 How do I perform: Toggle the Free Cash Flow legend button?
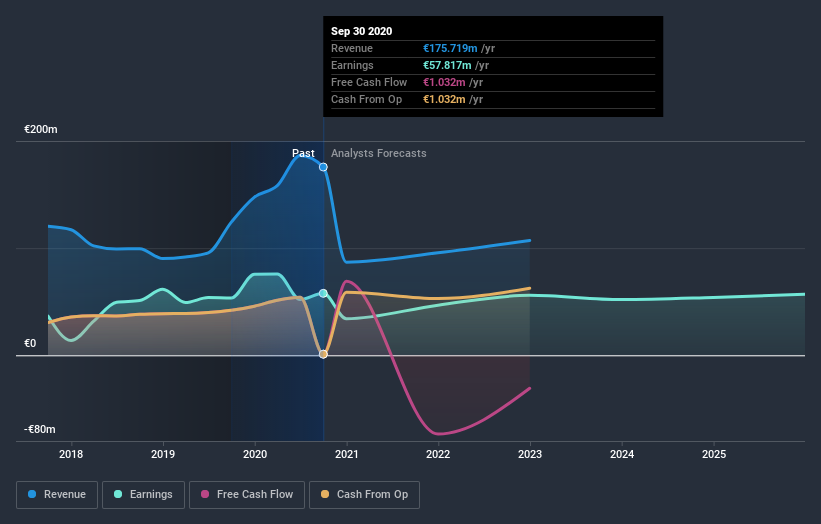[x=247, y=495]
